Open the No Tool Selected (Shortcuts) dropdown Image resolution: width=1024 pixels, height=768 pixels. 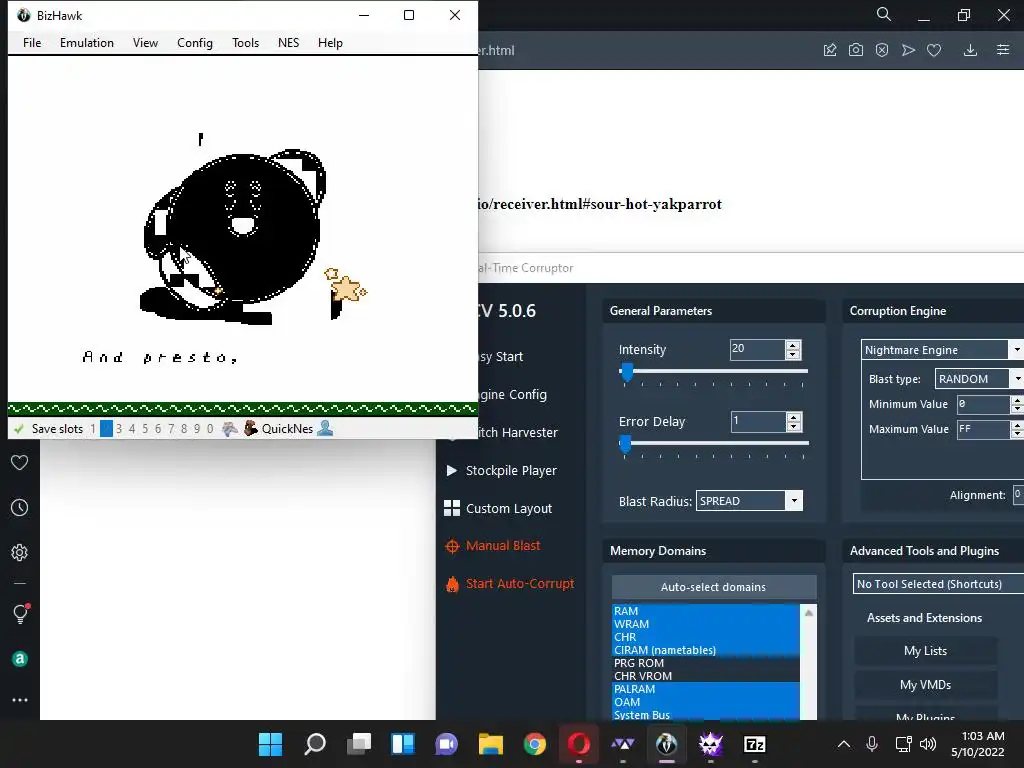938,584
